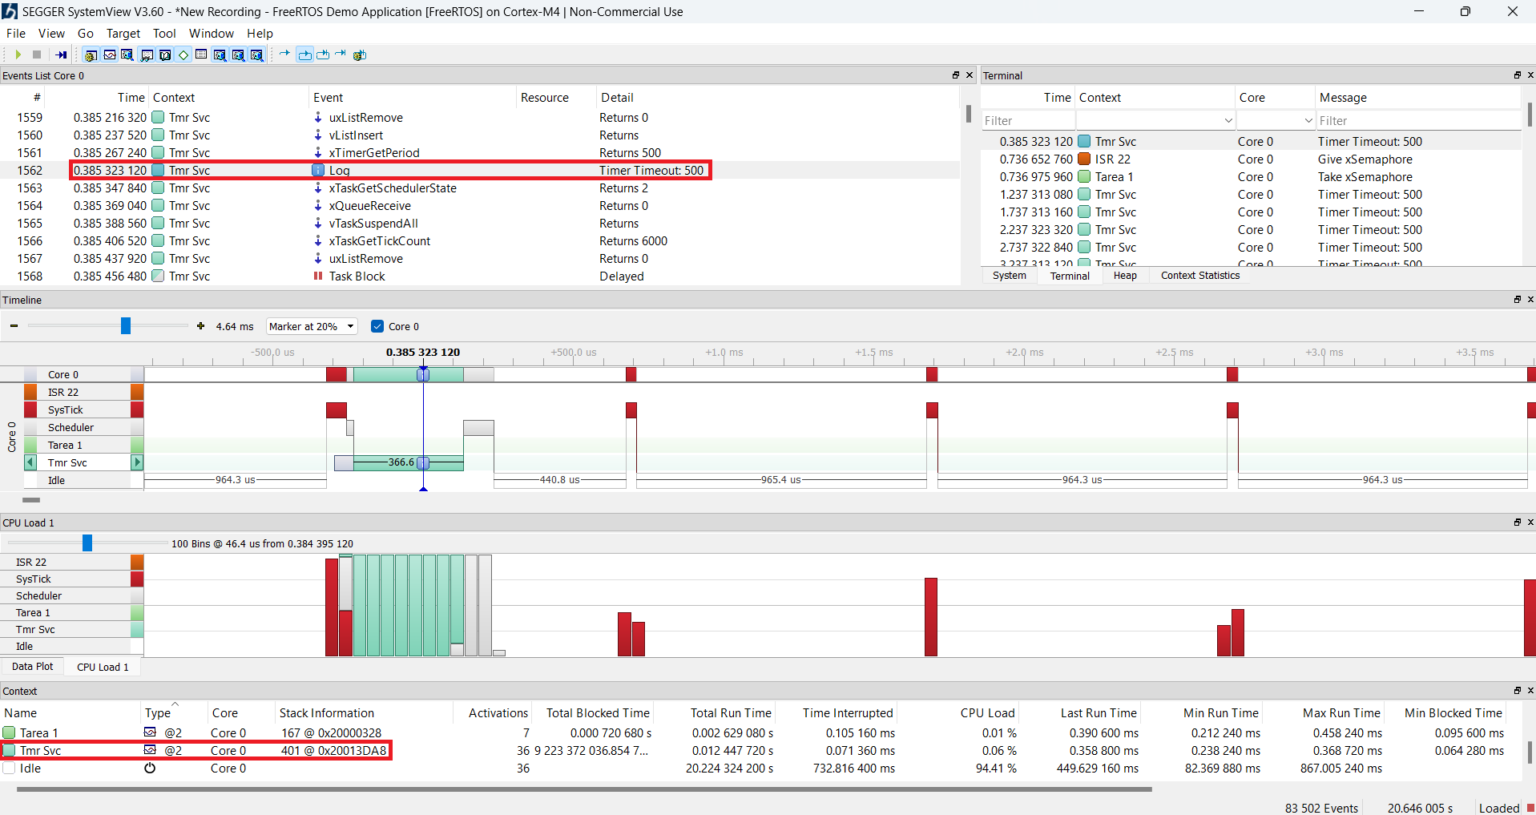1536x815 pixels.
Task: Close the Events List Core 0 panel
Action: (969, 75)
